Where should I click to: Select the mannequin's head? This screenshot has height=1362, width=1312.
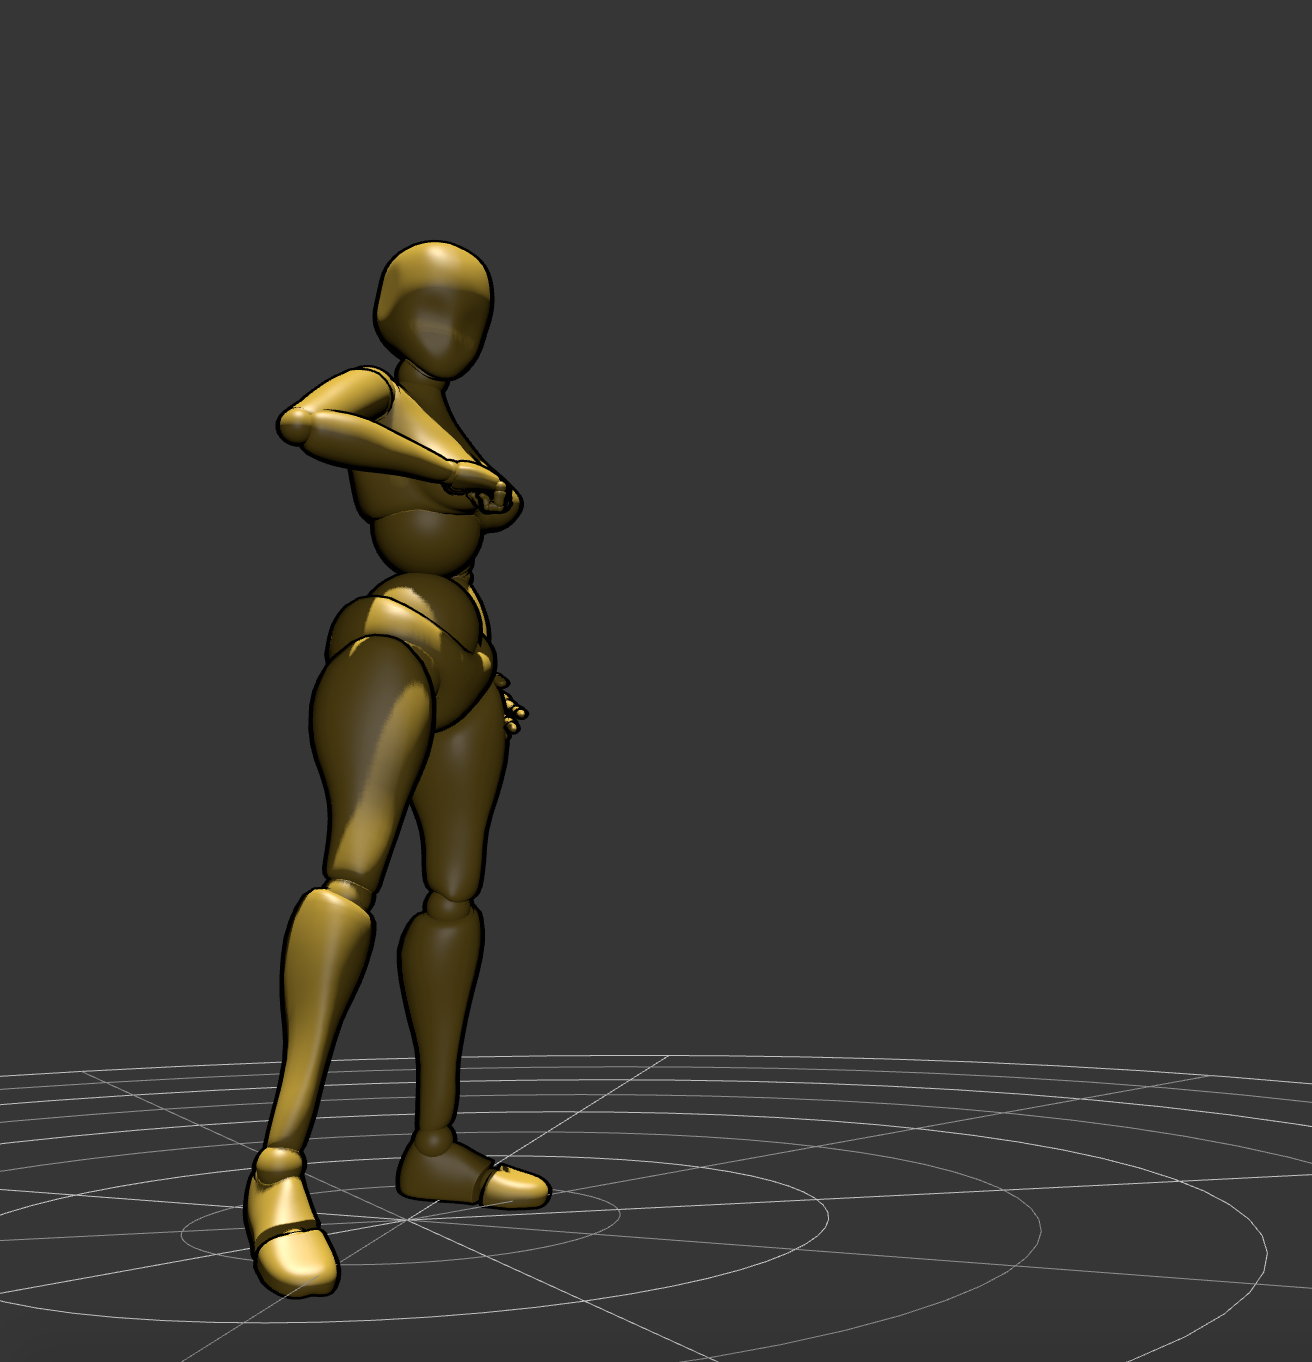coord(435,309)
